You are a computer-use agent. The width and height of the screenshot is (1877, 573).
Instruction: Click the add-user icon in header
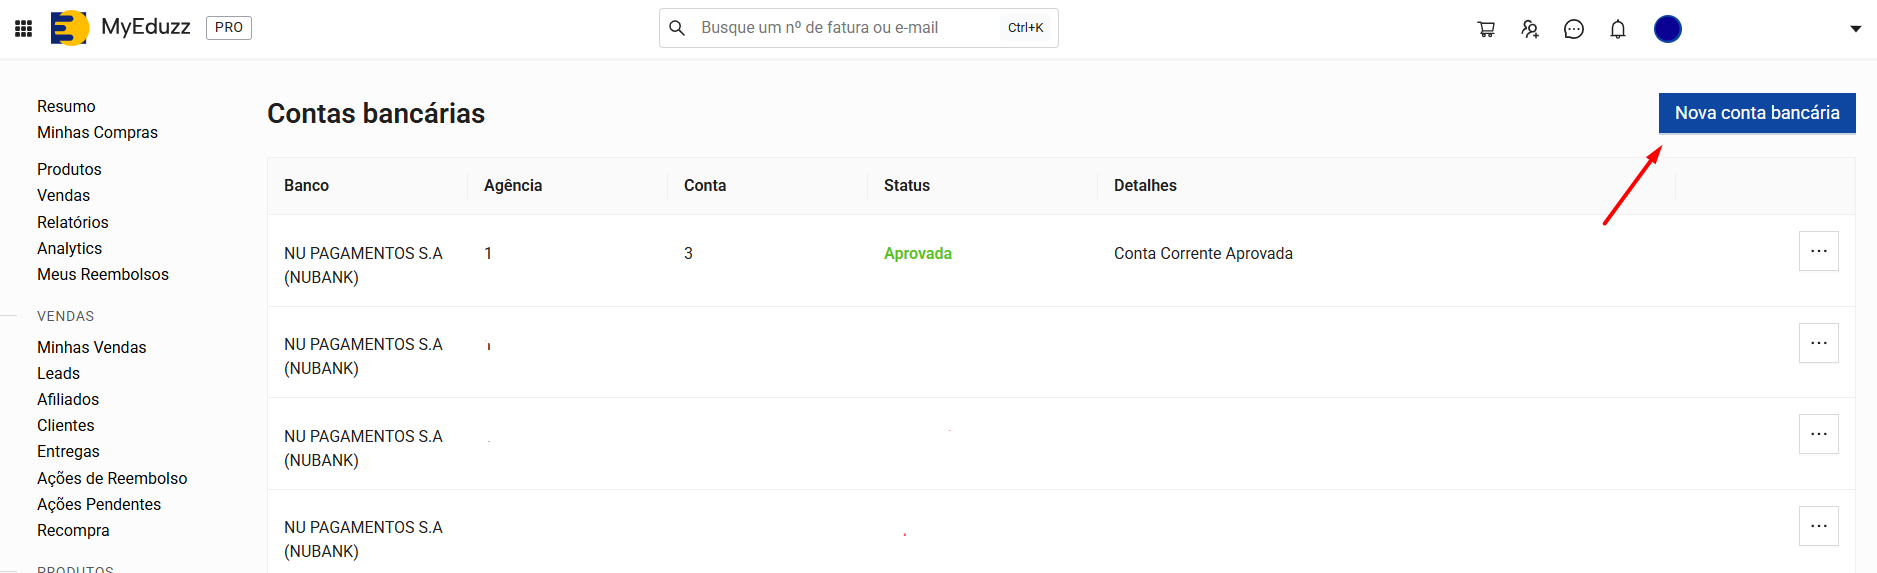(1530, 29)
